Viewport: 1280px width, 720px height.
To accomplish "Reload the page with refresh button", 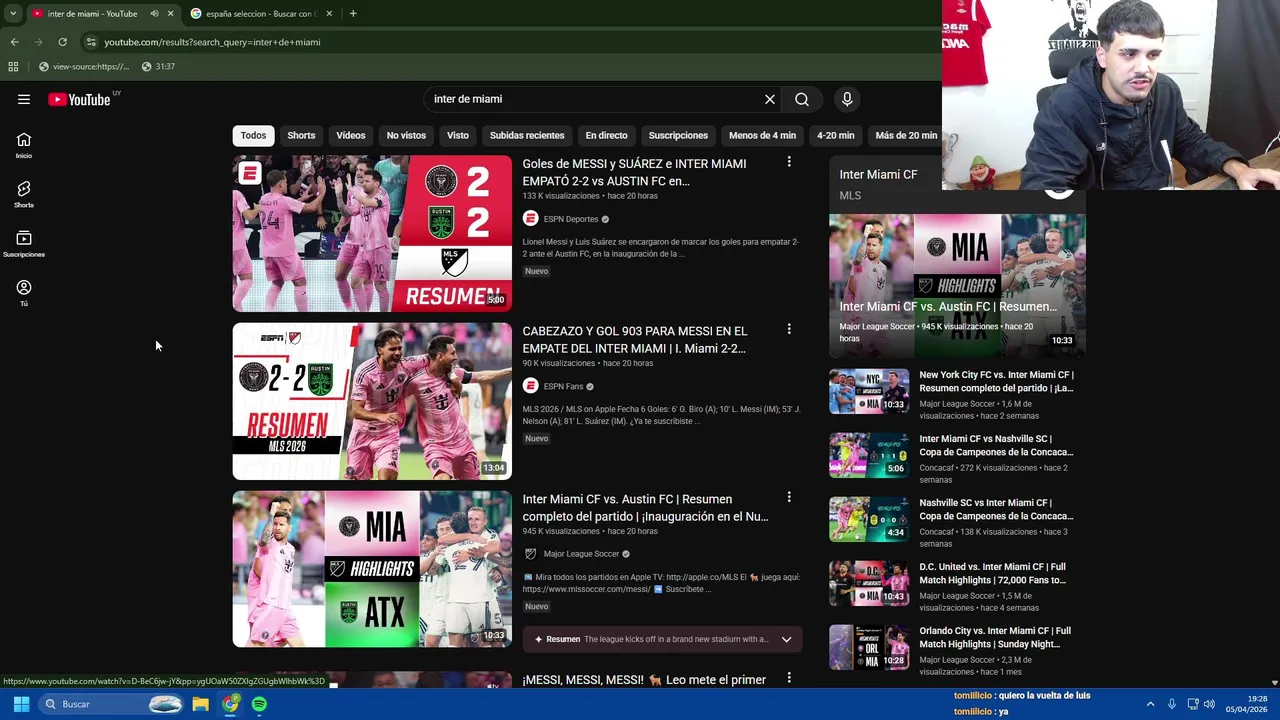I will tap(62, 42).
